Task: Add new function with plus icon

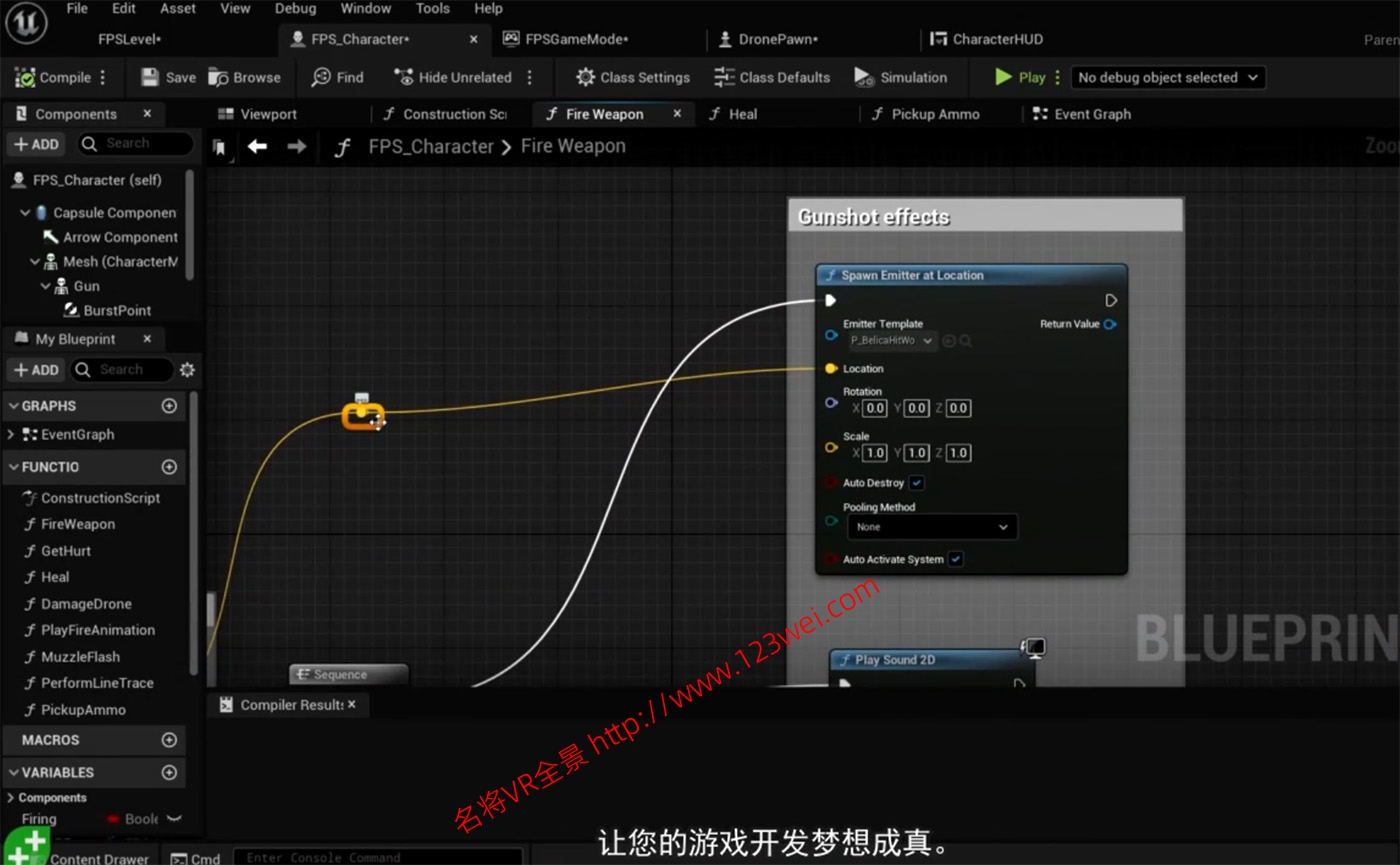Action: click(x=169, y=467)
